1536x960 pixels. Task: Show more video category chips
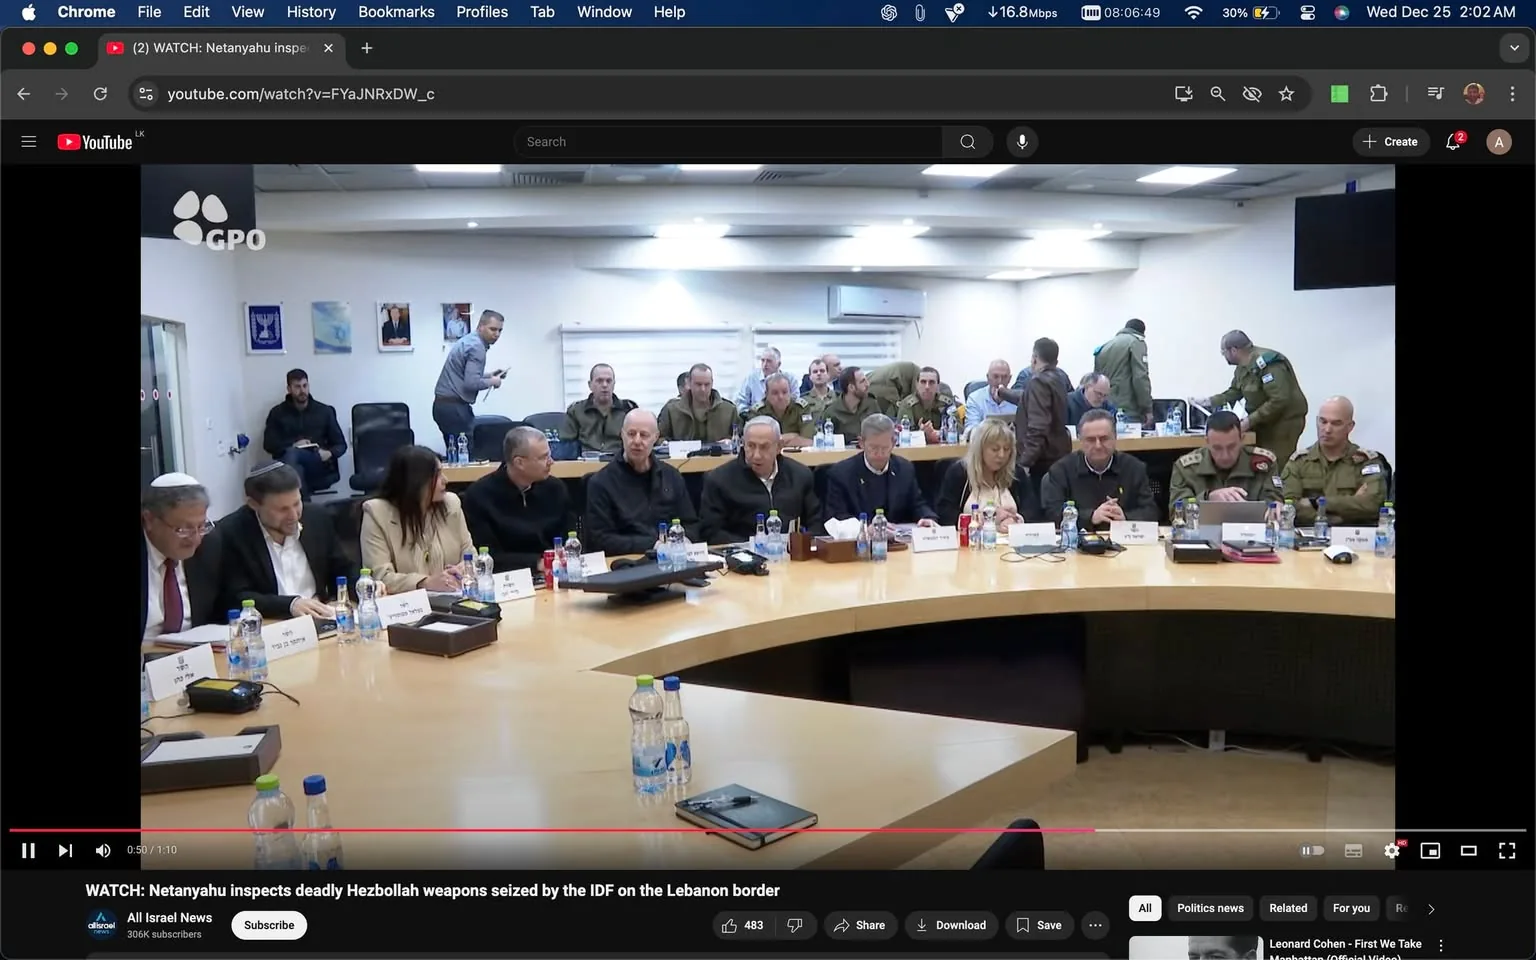(1430, 908)
